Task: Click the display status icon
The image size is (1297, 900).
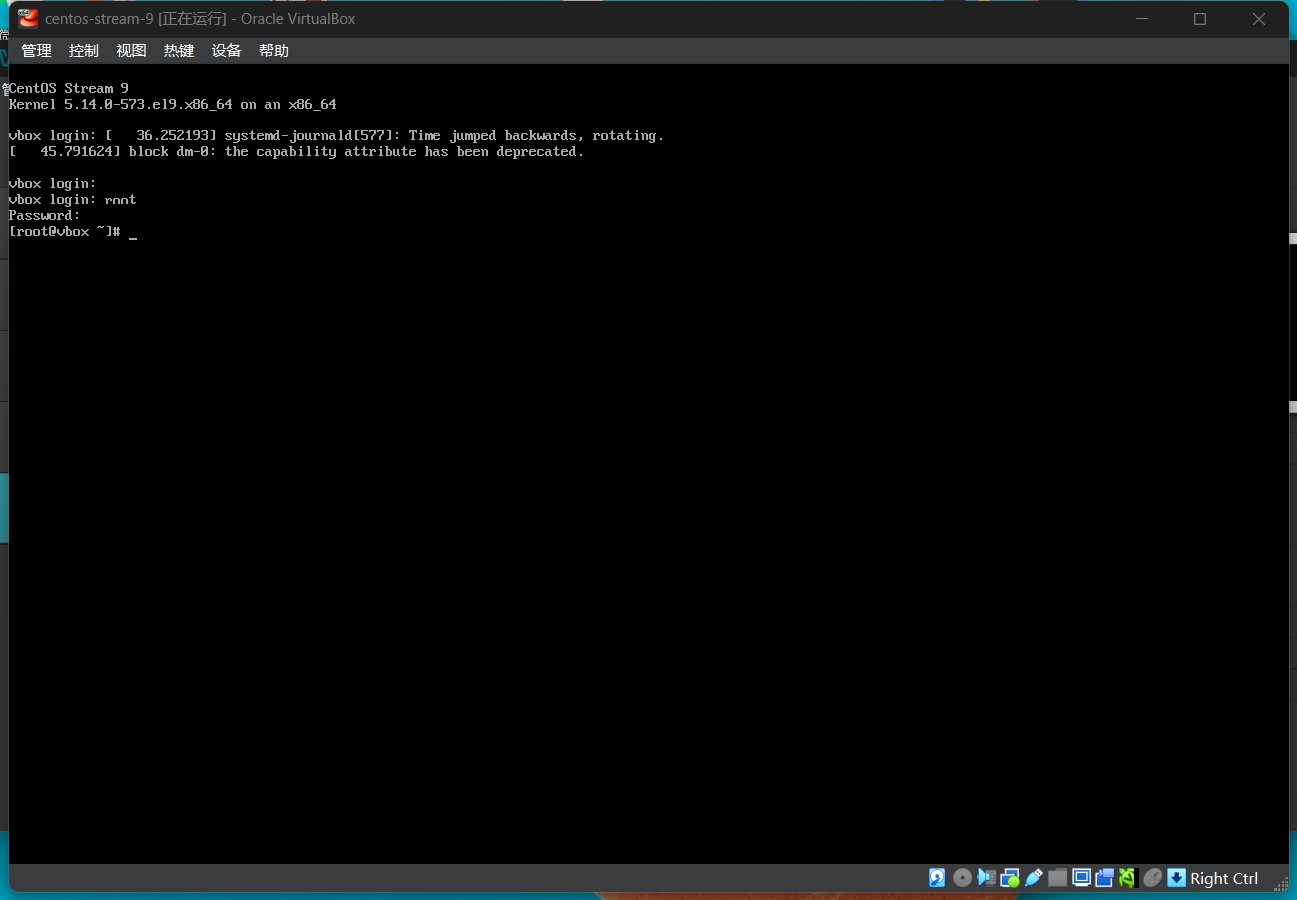Action: pyautogui.click(x=1081, y=878)
